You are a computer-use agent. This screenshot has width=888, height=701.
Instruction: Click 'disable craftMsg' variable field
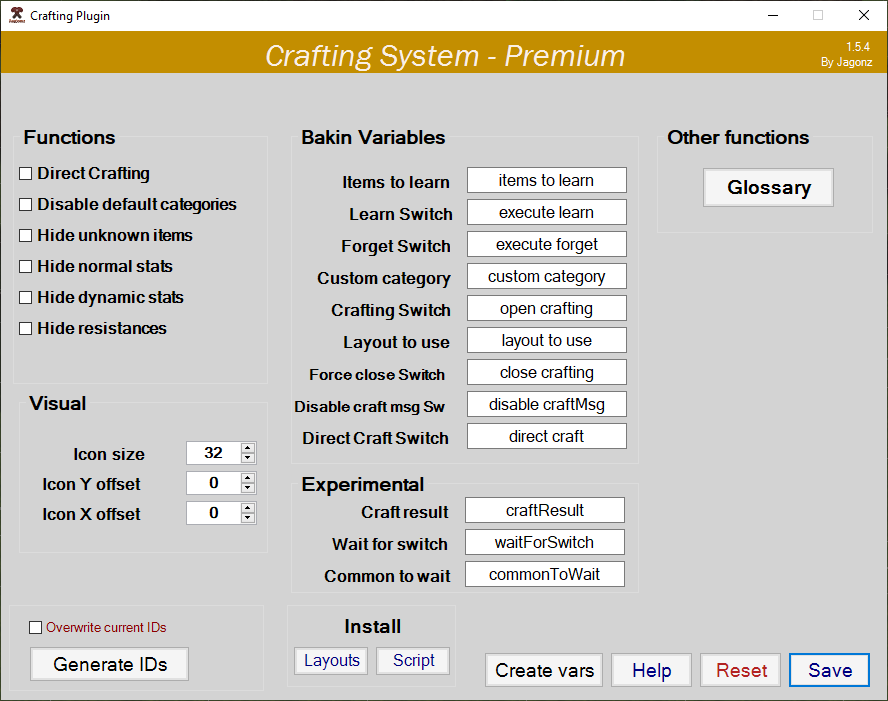(x=547, y=404)
